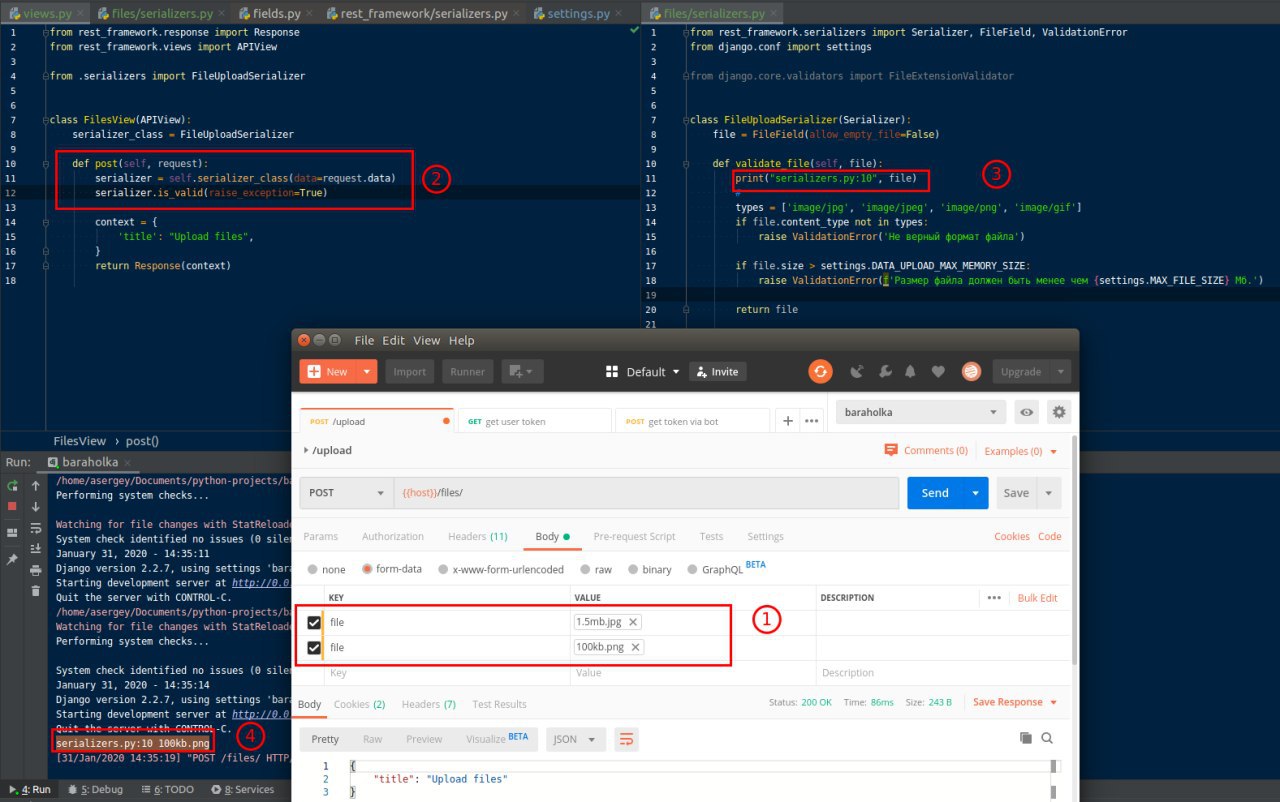Select 'raw' body type
The image size is (1280, 802).
(585, 569)
